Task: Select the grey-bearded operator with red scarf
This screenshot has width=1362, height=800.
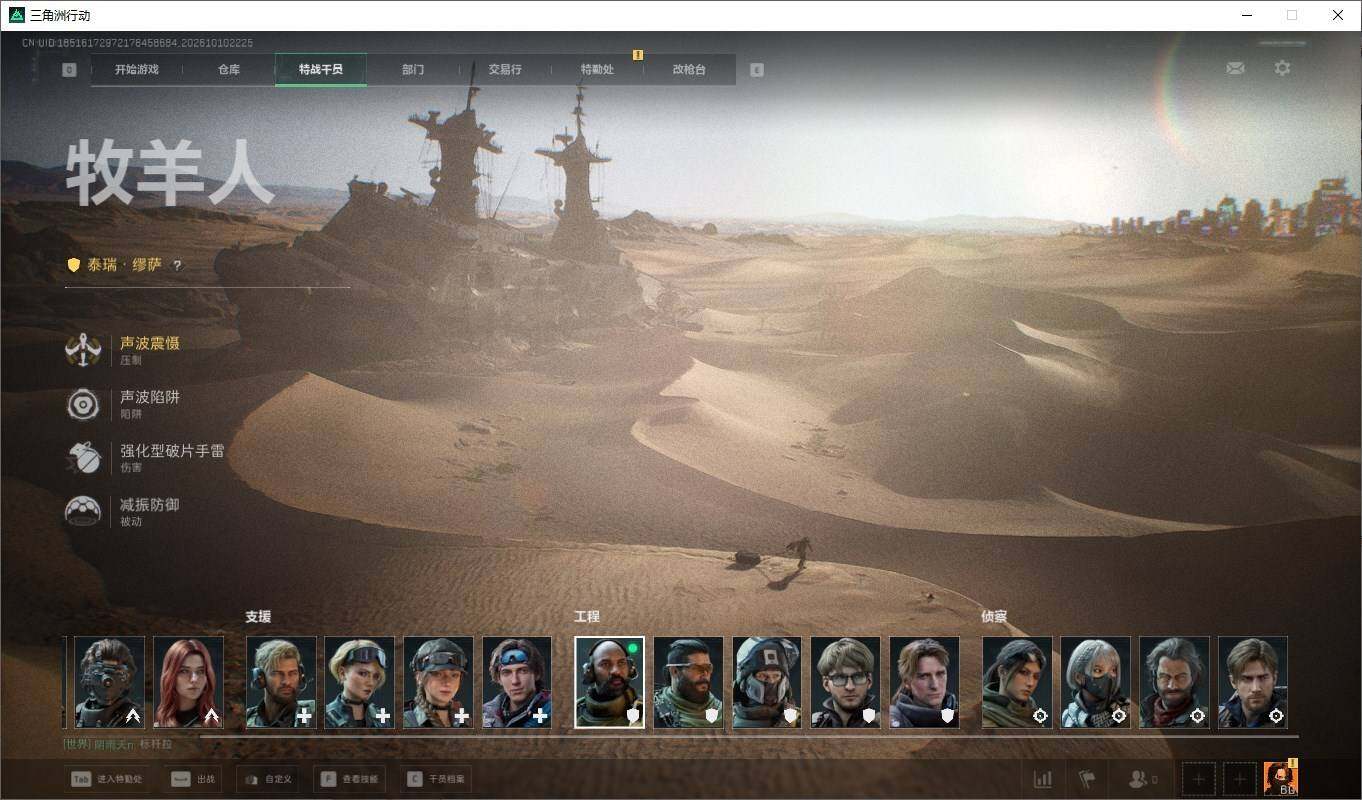Action: (1174, 682)
